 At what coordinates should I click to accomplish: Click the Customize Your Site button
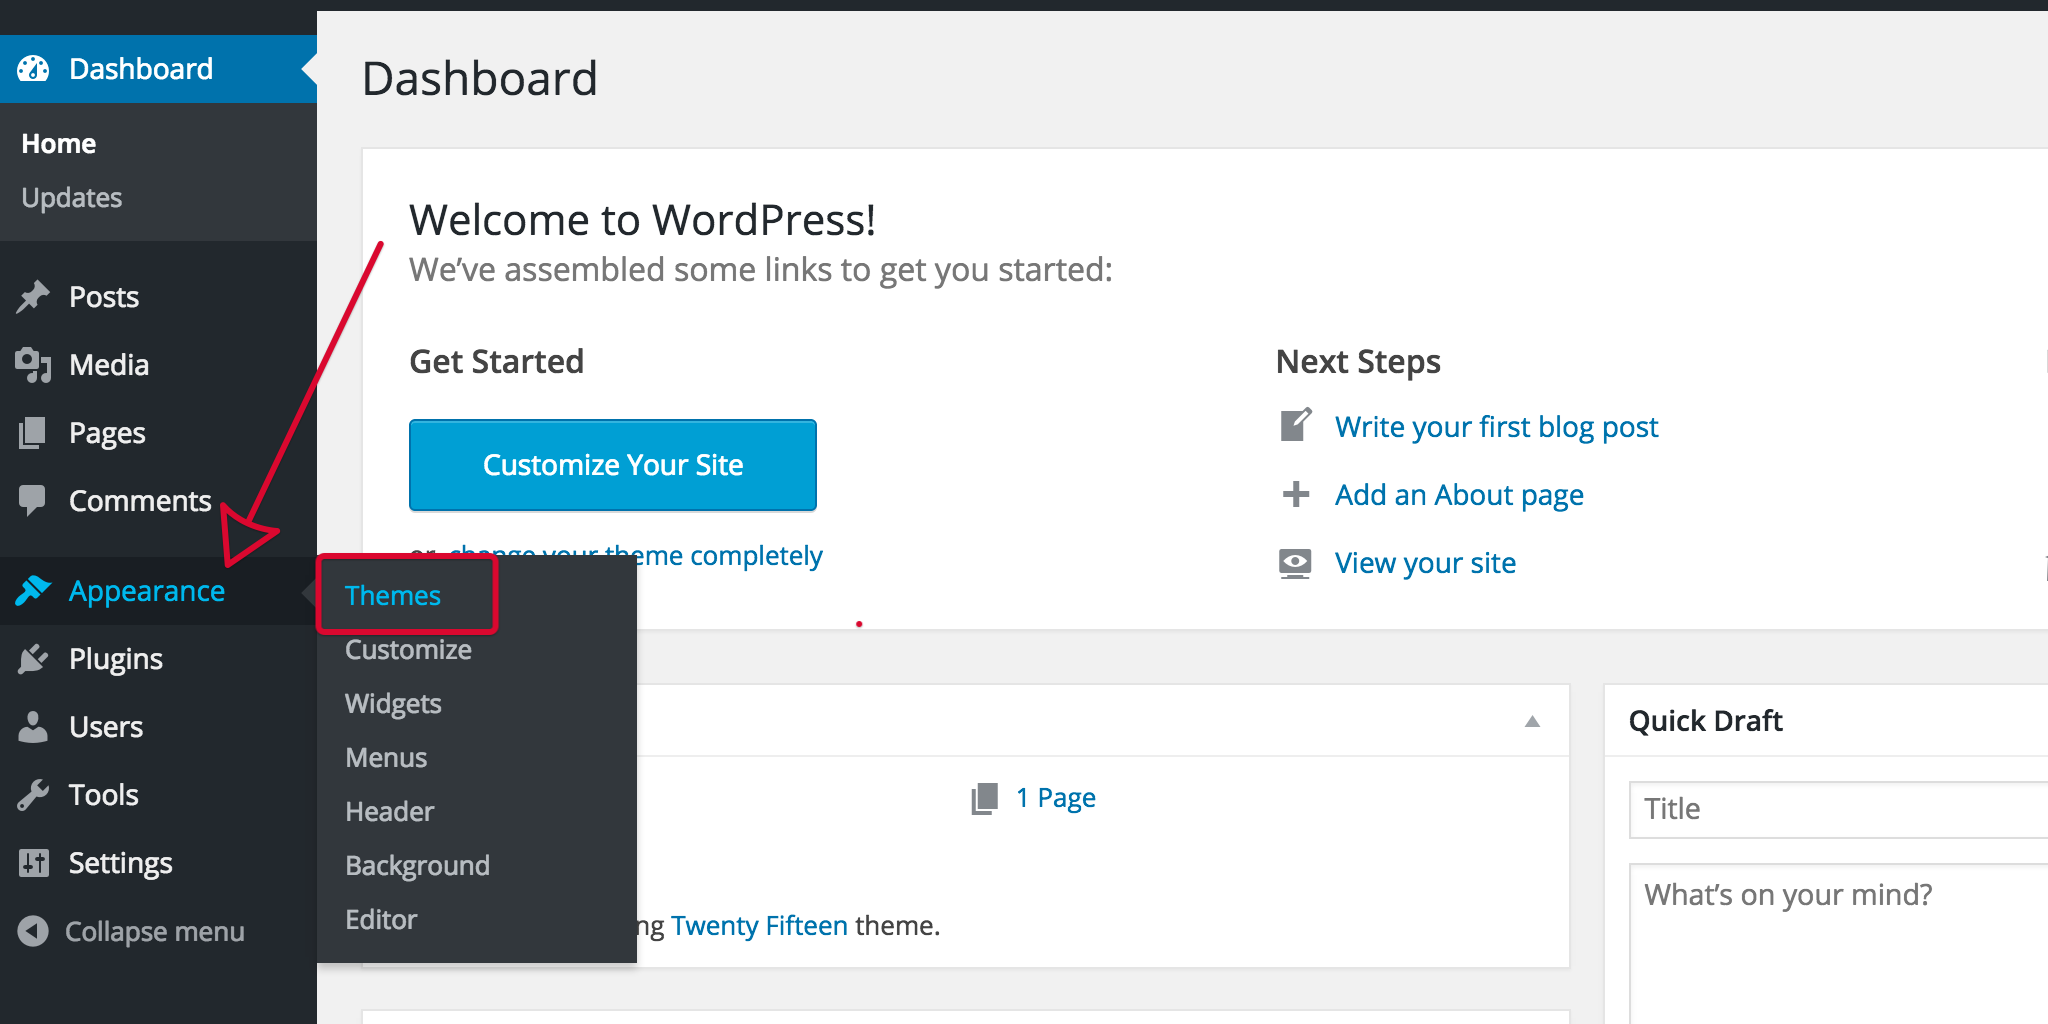tap(613, 465)
